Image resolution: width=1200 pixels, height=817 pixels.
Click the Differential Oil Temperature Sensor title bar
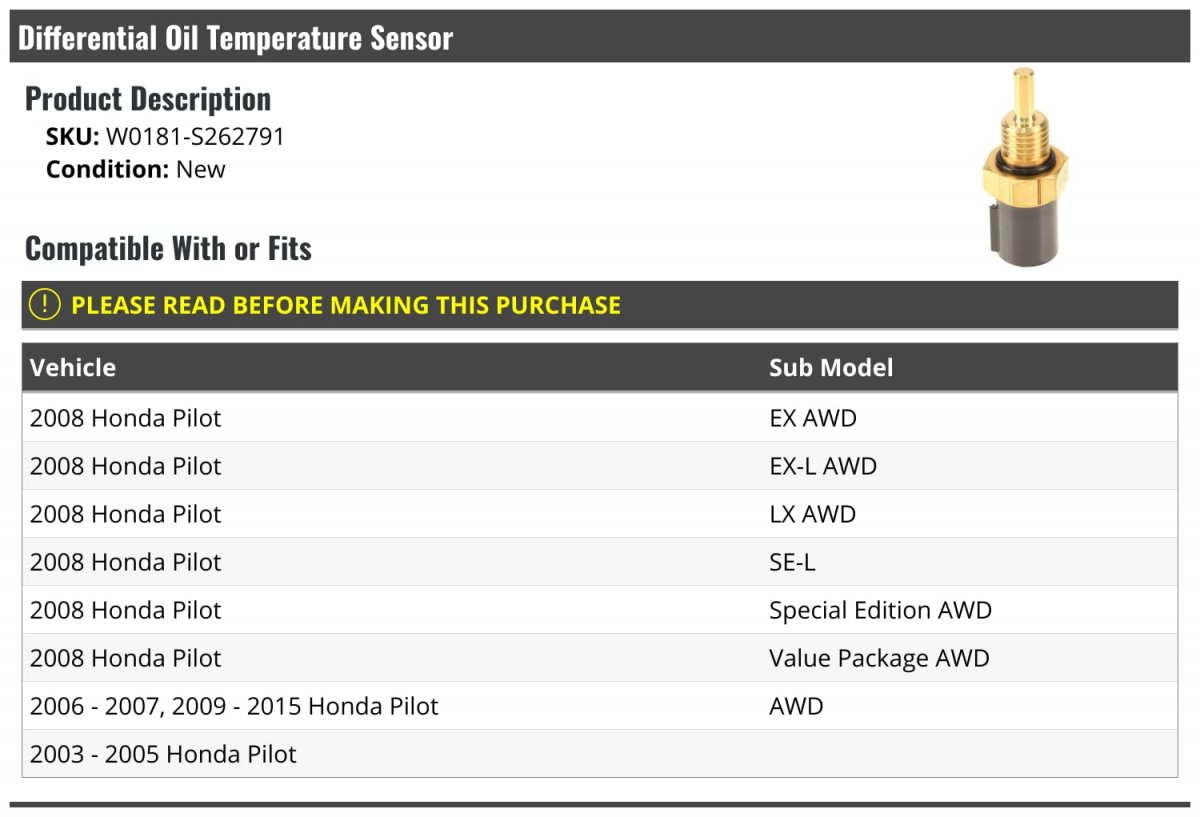pos(236,38)
